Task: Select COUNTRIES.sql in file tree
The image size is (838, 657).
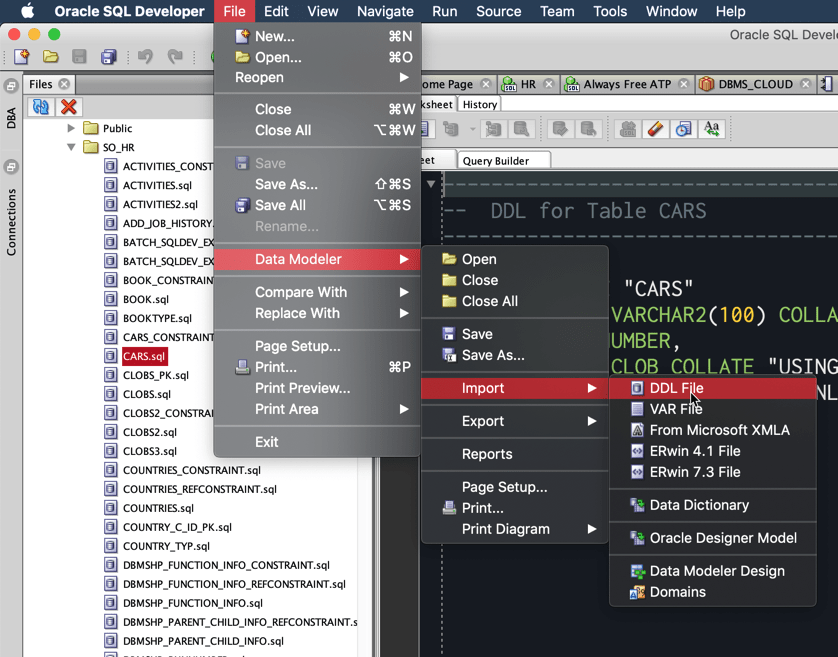Action: coord(158,508)
